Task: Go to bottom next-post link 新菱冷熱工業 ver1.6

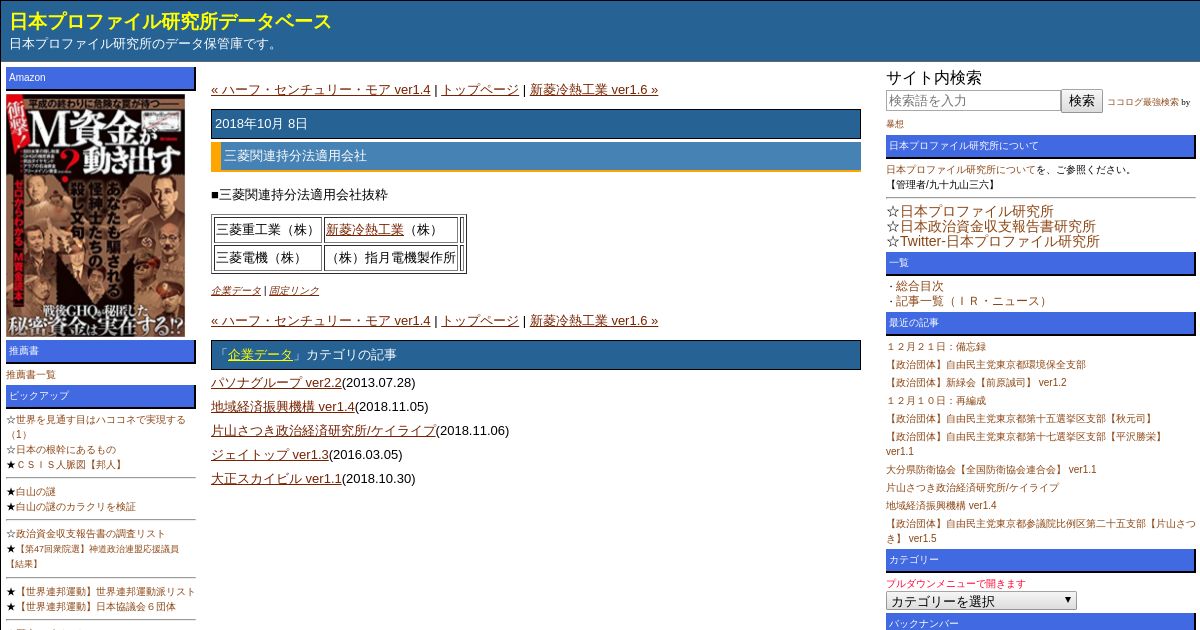Action: point(594,320)
